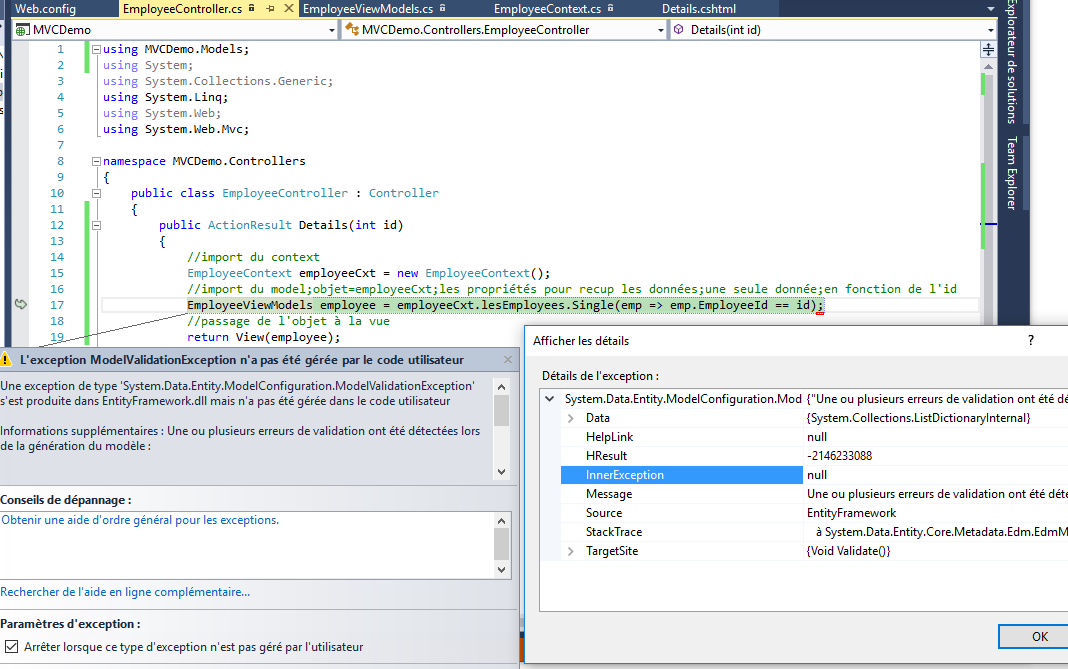This screenshot has height=669, width=1068.
Task: Collapse the namespace MVCDemo.Controllers block
Action: (x=95, y=161)
